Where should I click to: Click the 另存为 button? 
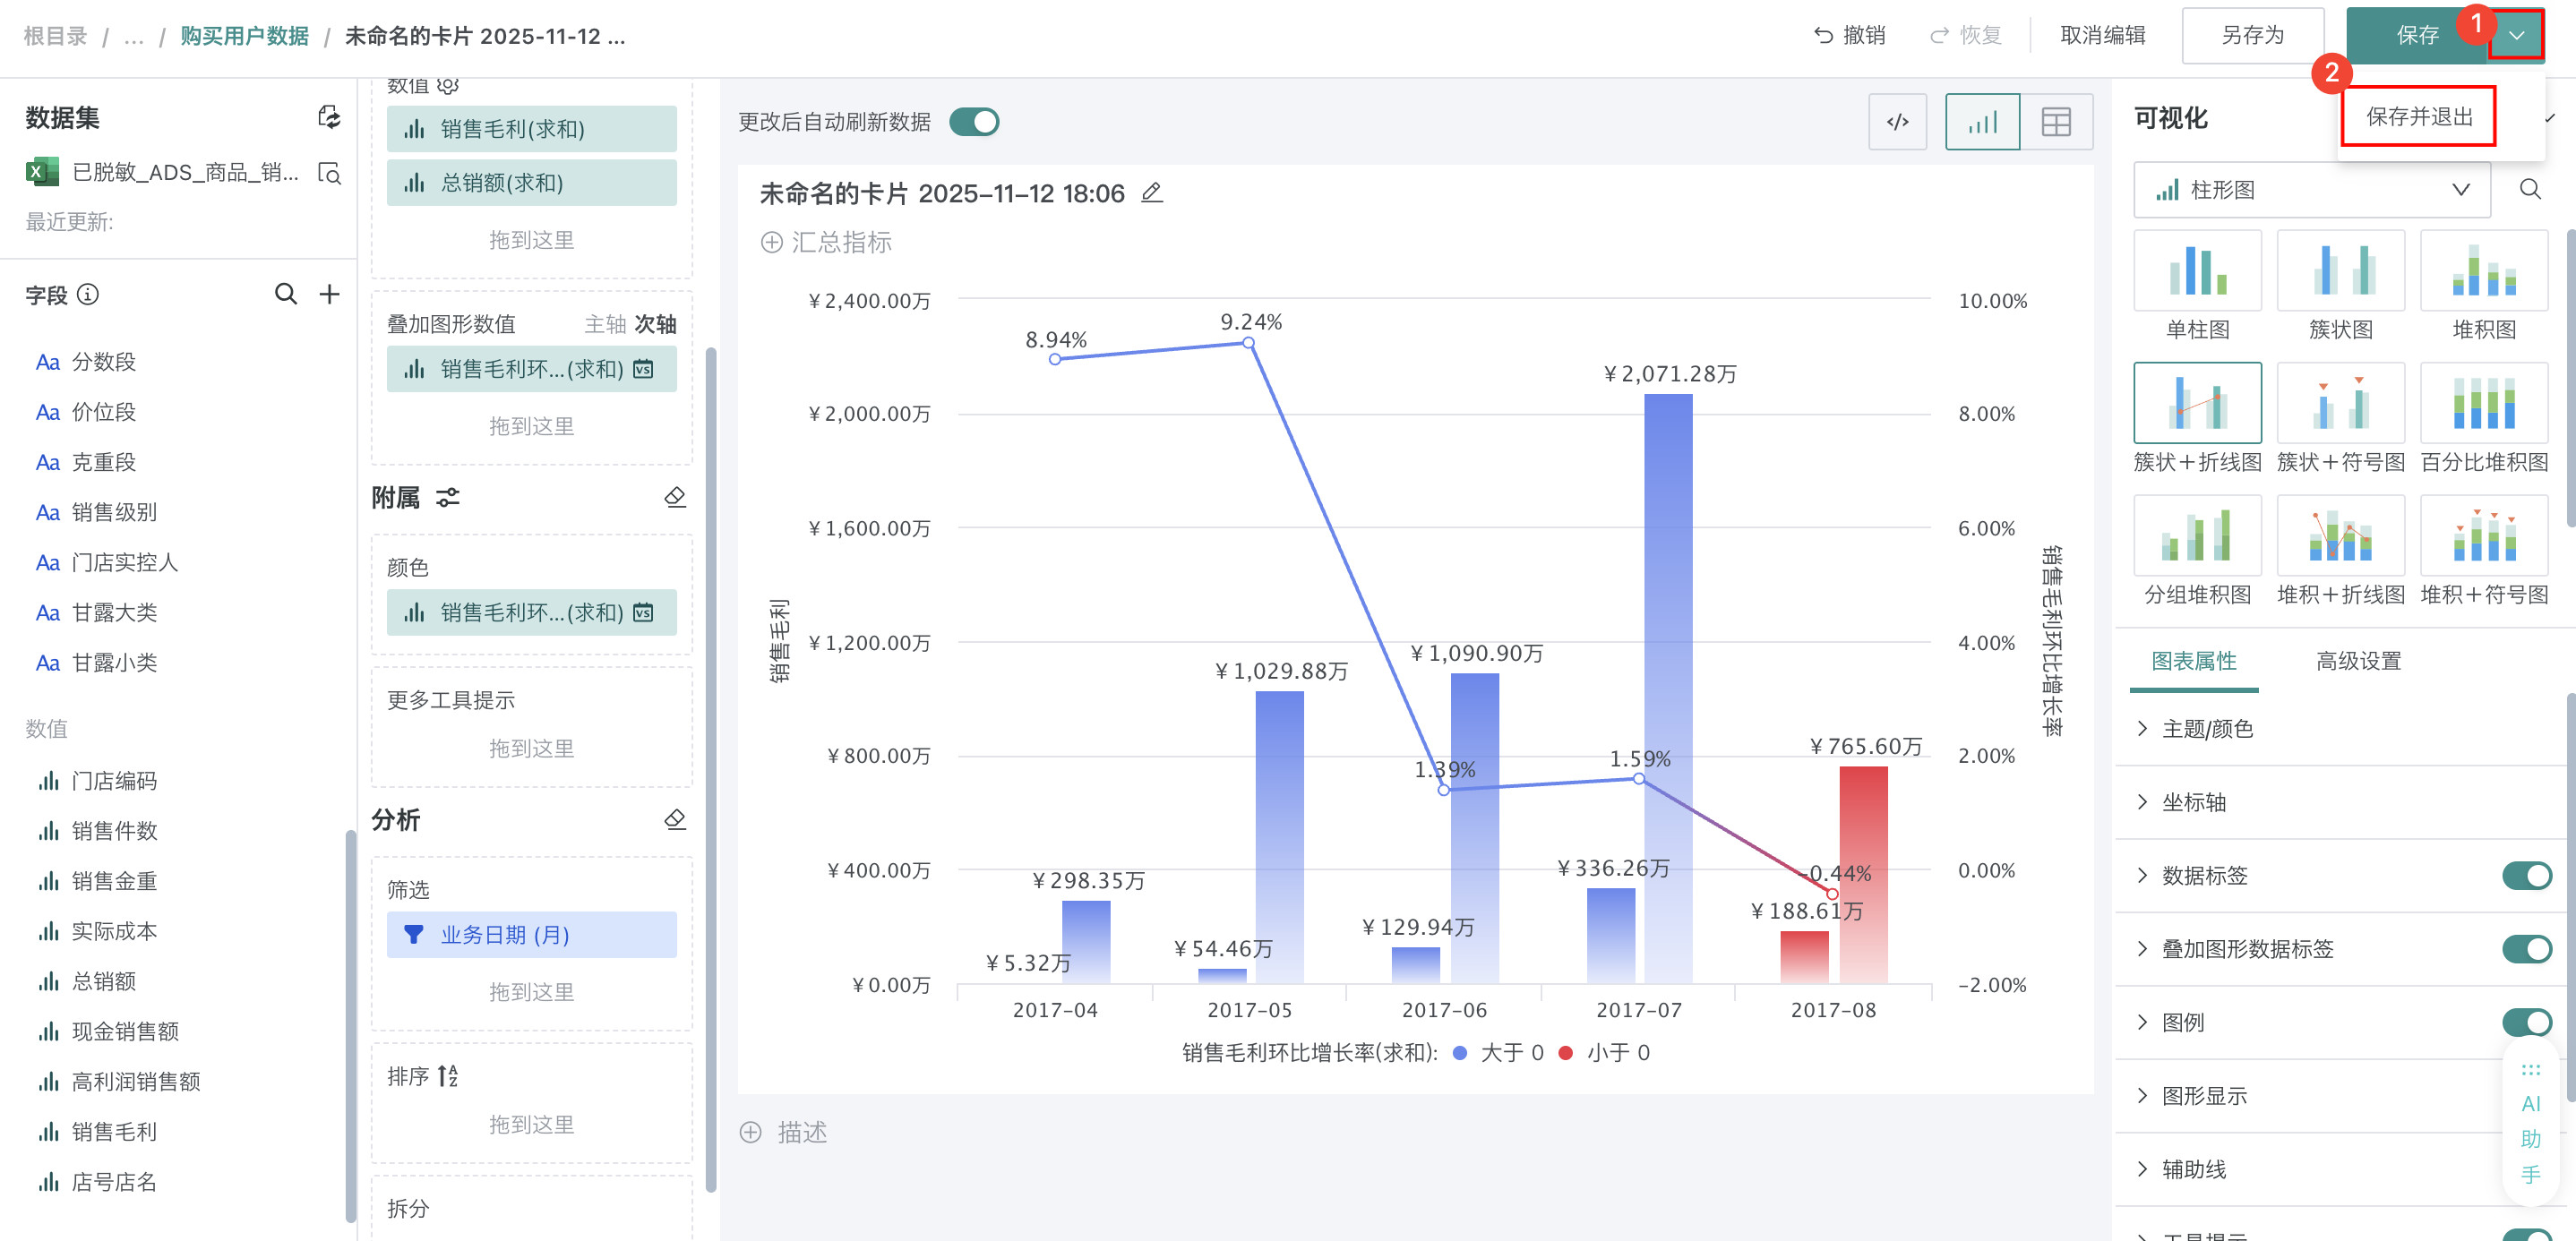pos(2251,36)
